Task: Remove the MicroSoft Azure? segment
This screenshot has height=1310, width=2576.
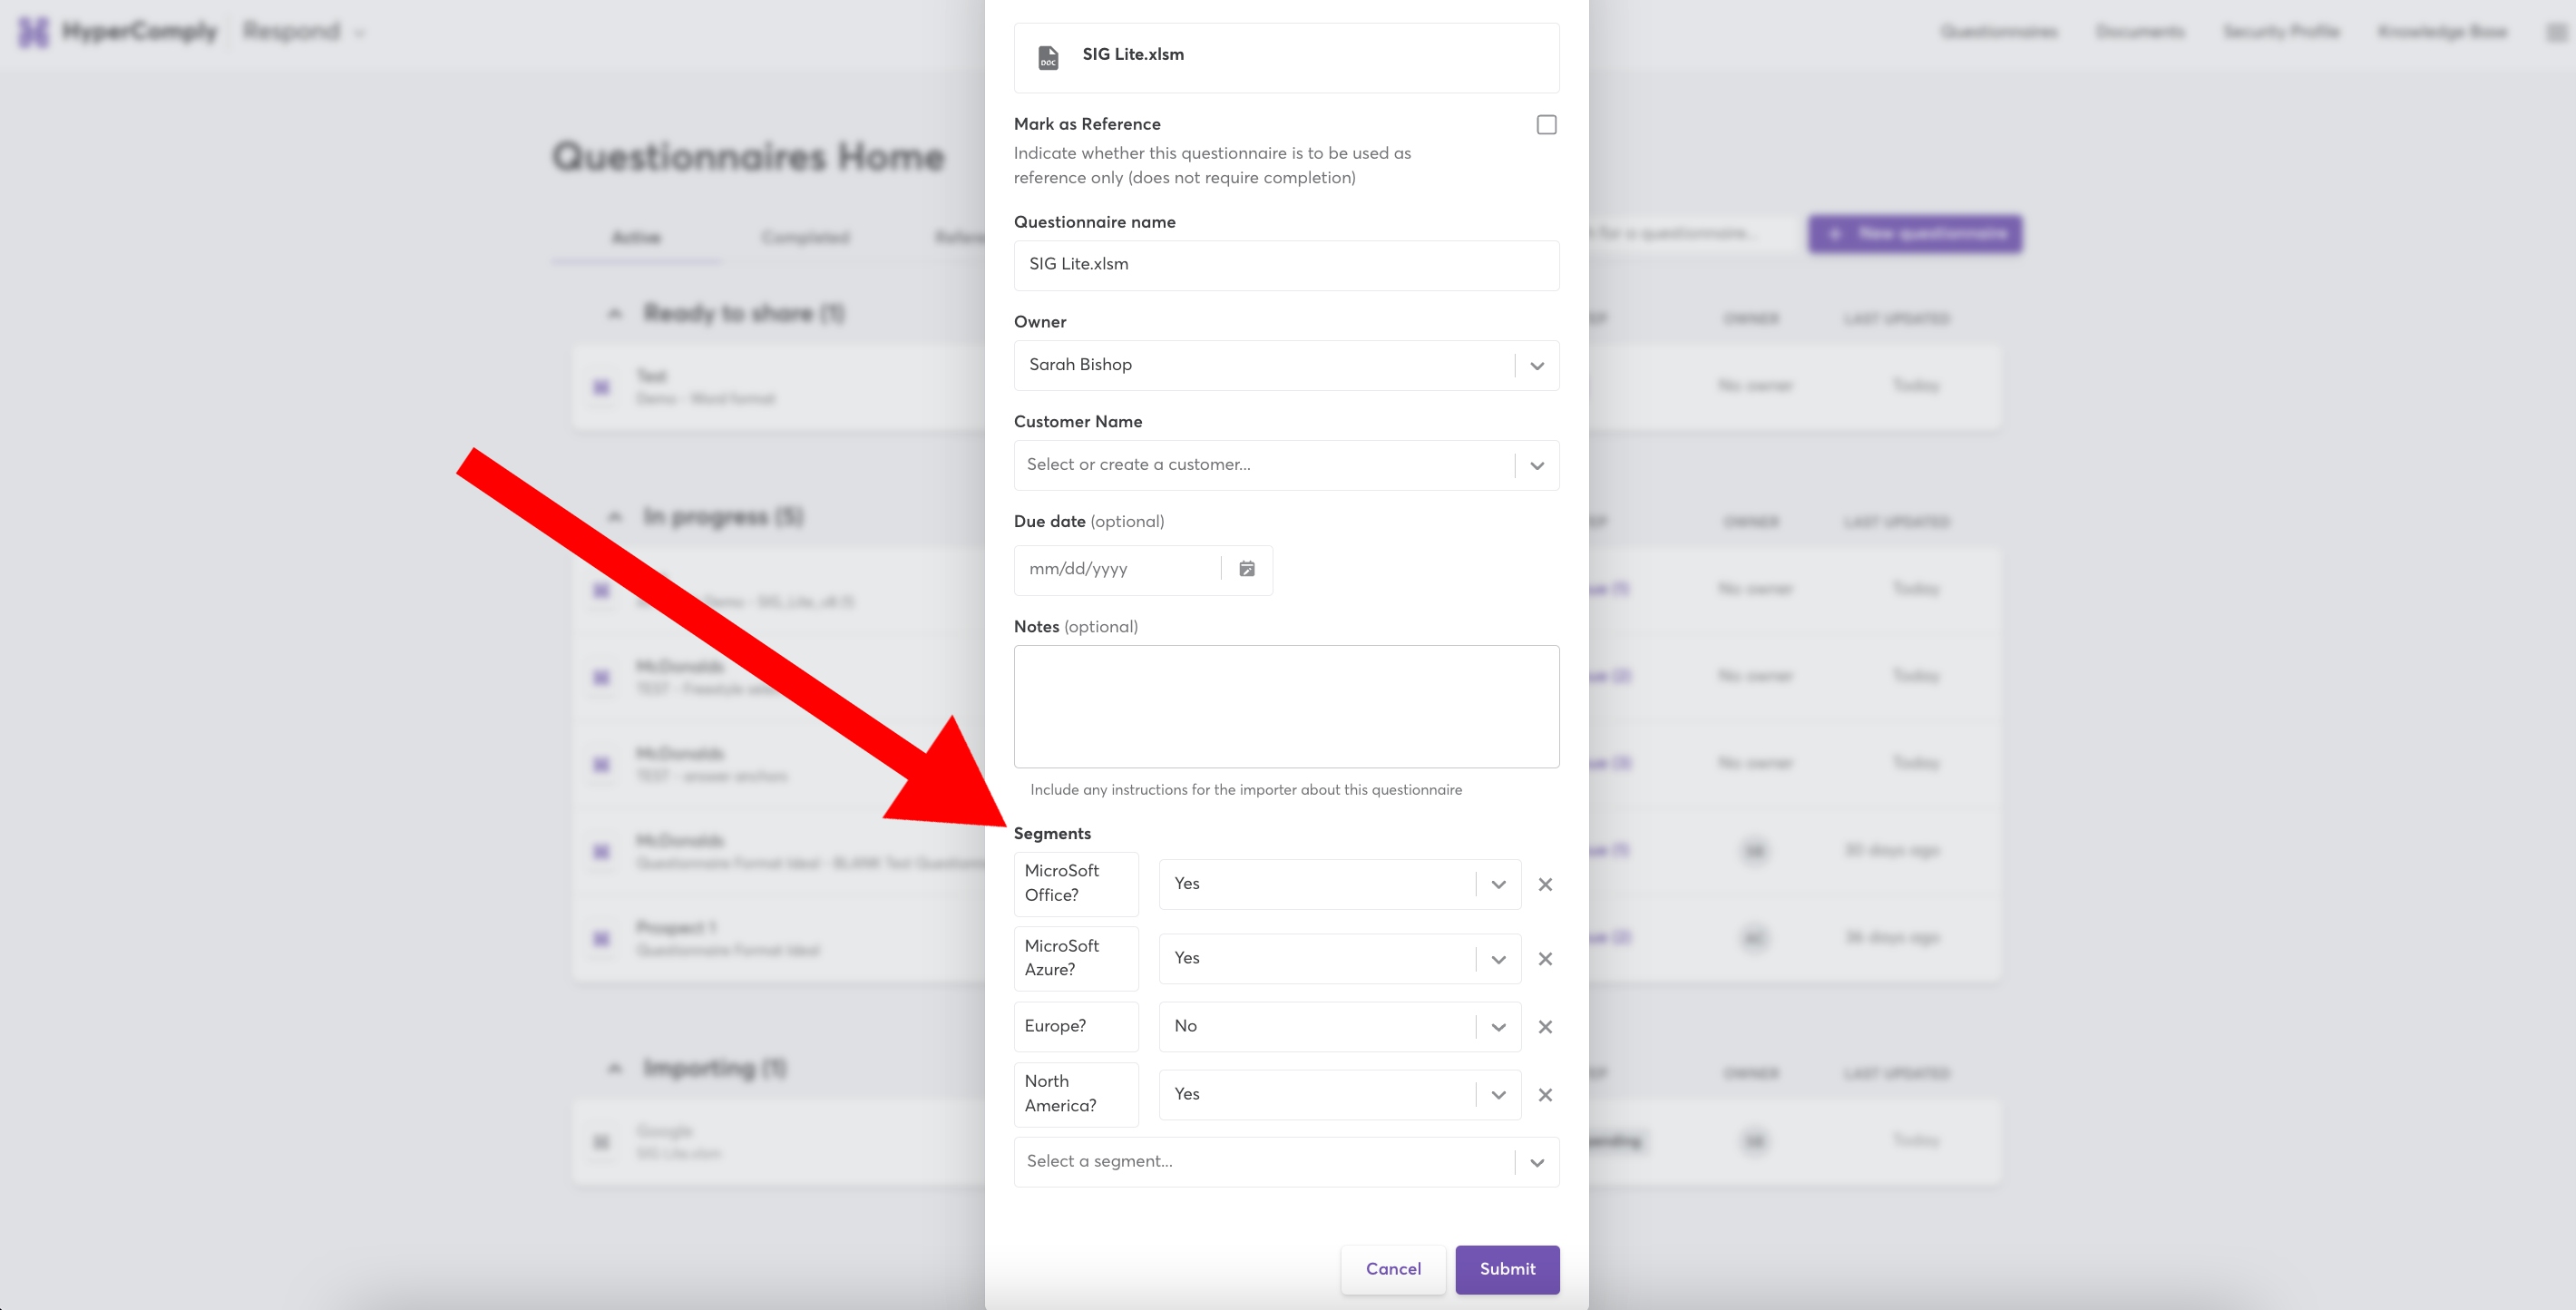Action: pos(1545,958)
